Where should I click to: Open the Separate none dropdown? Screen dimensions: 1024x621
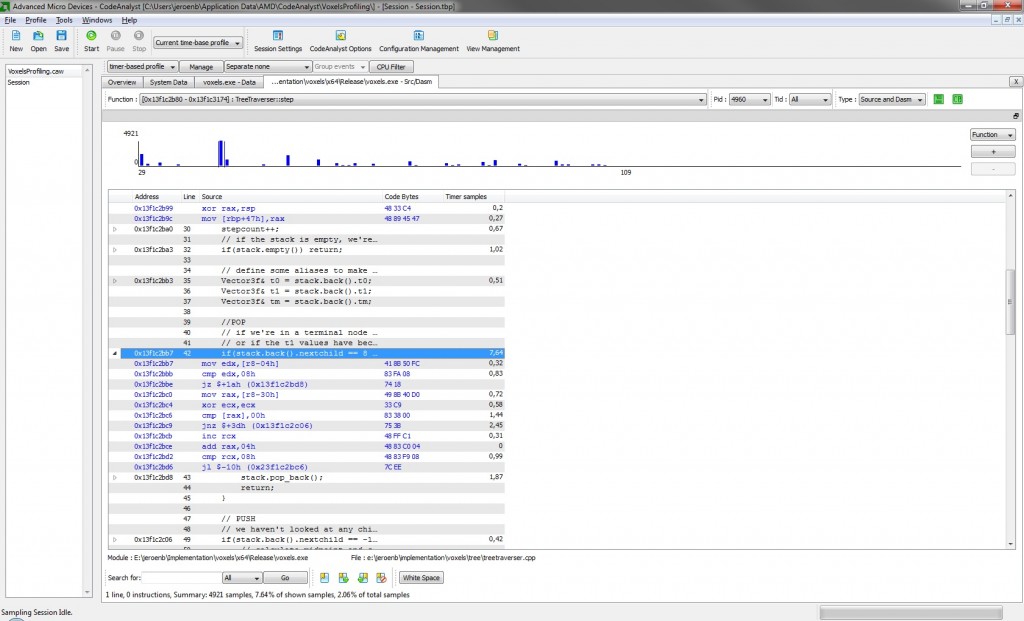pyautogui.click(x=267, y=67)
